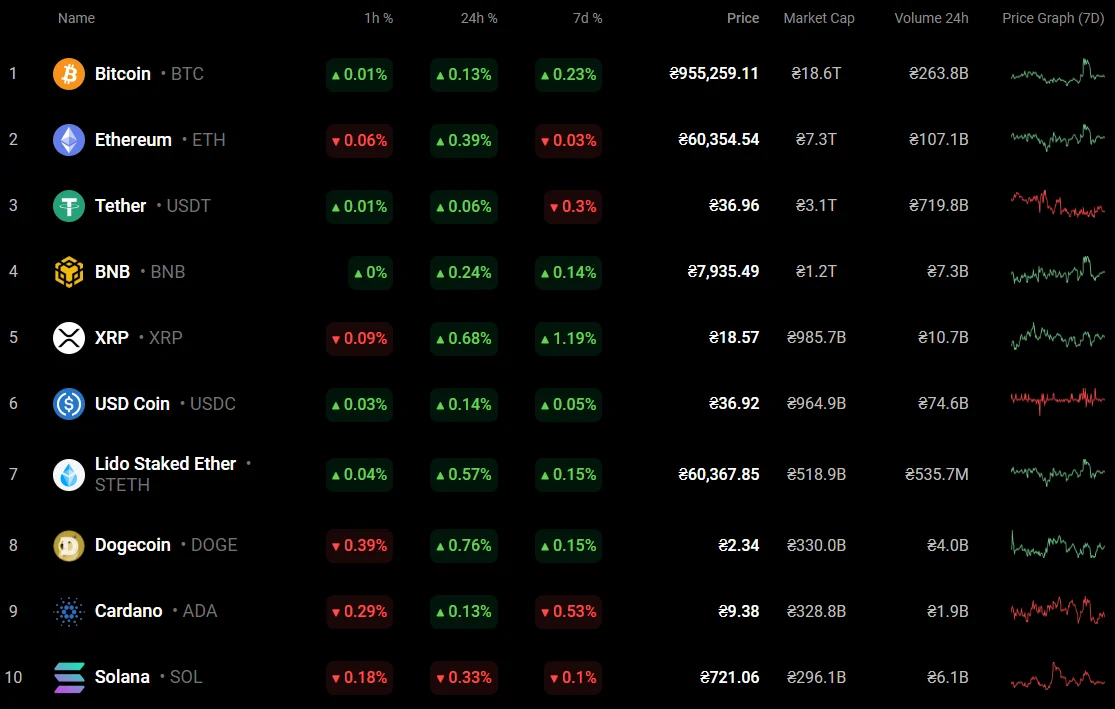Click the XRP logo icon
This screenshot has width=1115, height=709.
pos(69,338)
